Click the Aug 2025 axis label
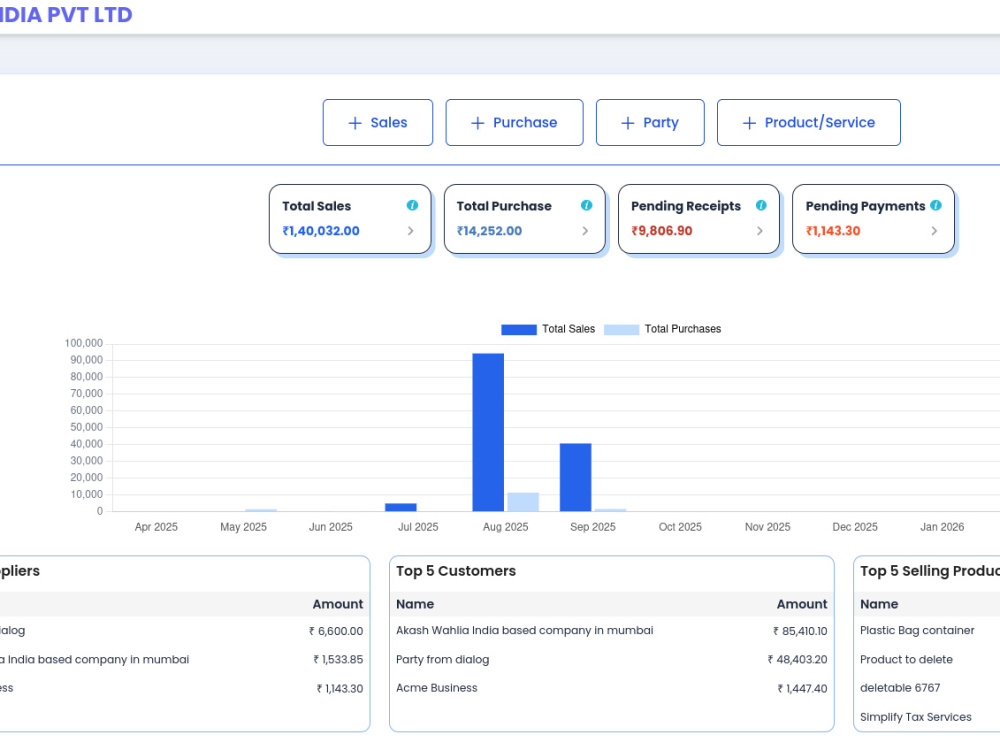1000x750 pixels. (x=505, y=527)
